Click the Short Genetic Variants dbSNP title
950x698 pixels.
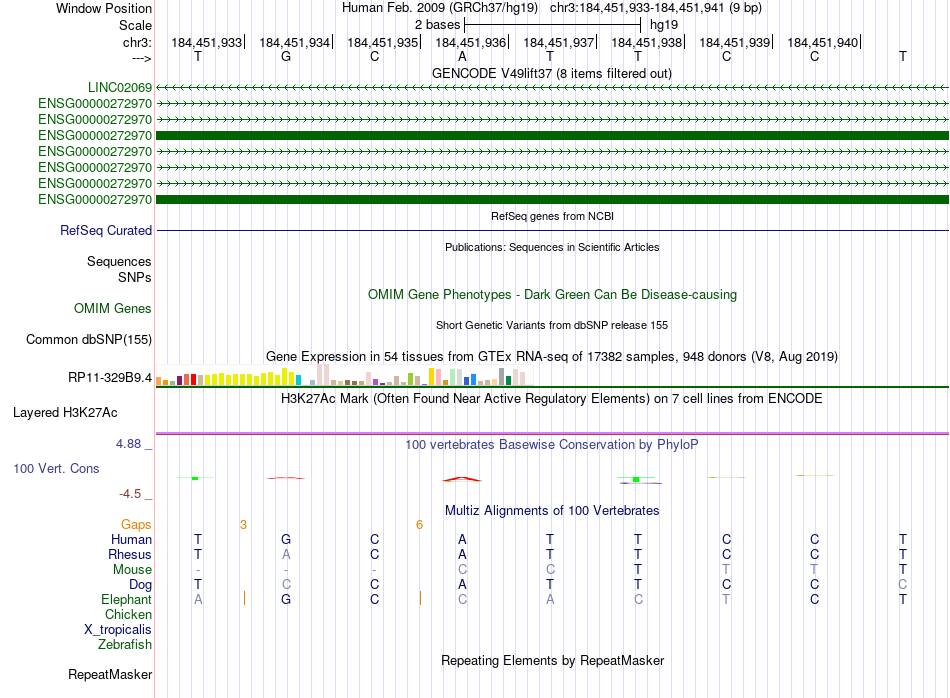(552, 325)
